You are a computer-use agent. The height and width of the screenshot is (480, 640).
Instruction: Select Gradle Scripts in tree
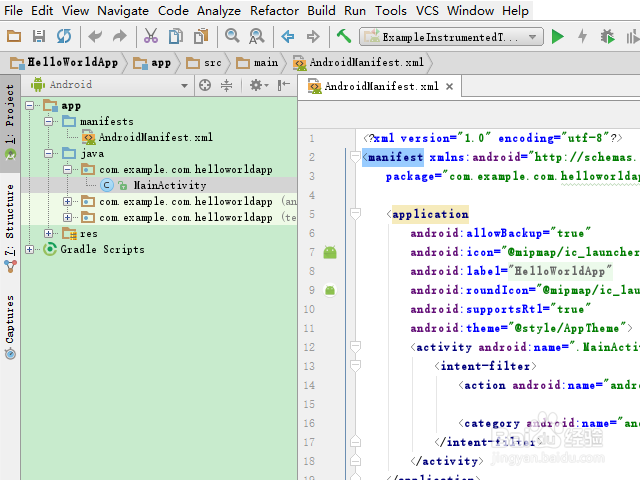pos(102,249)
